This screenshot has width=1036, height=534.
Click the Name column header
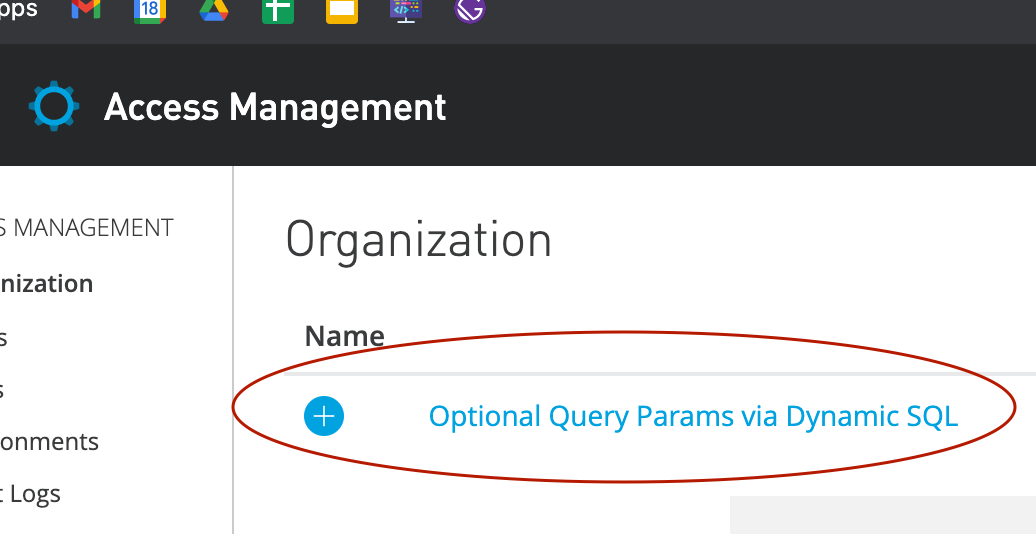coord(344,336)
